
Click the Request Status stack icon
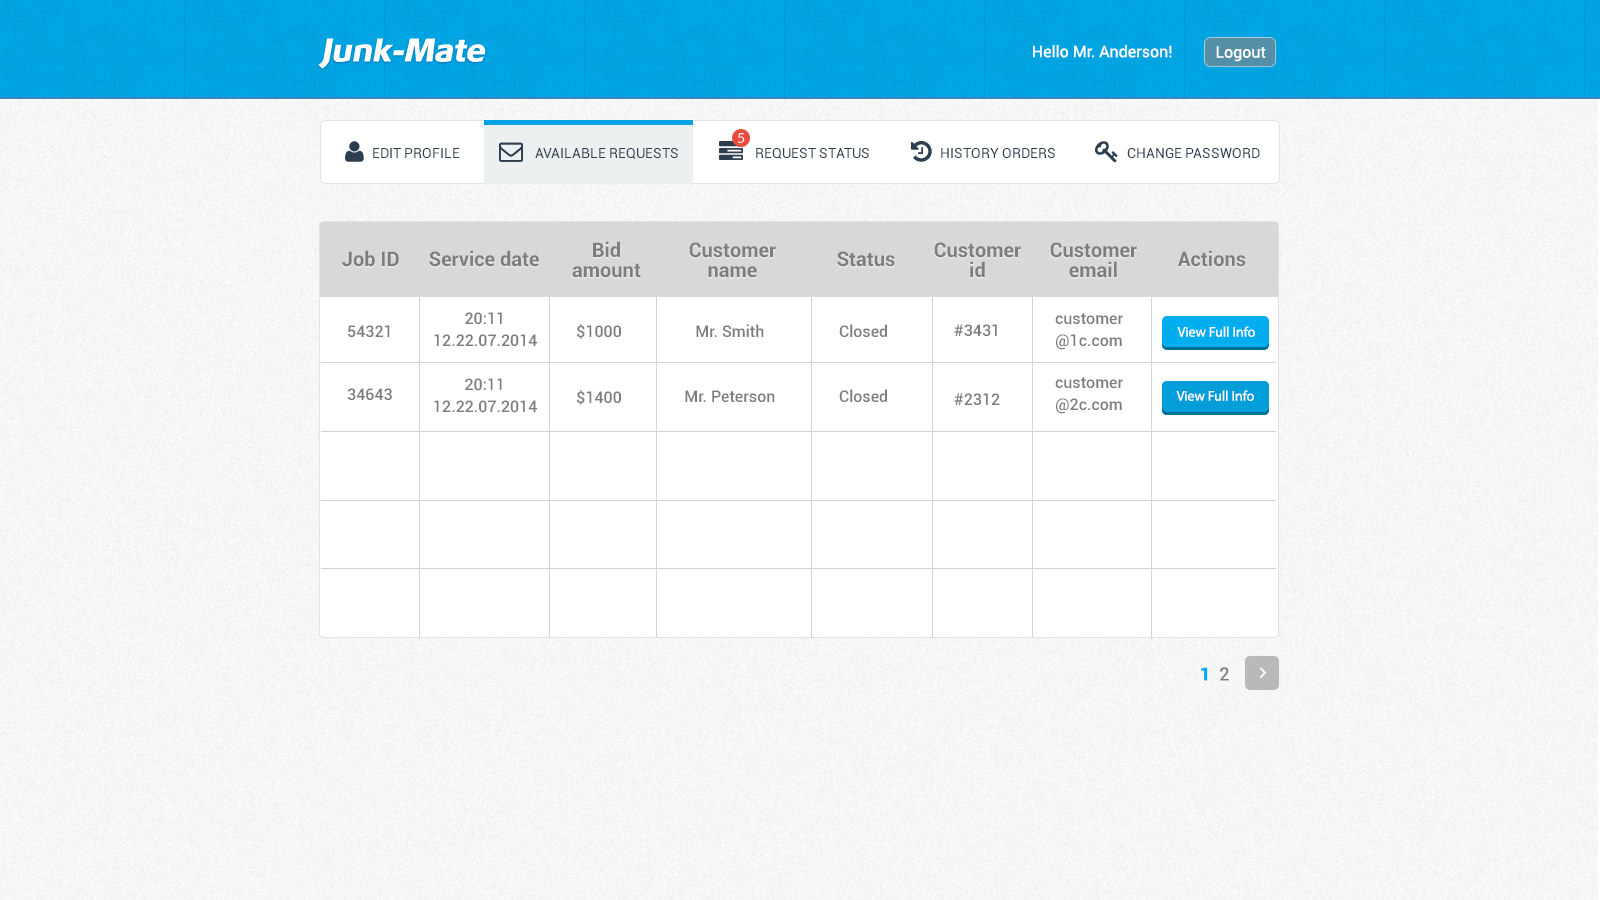[x=730, y=152]
